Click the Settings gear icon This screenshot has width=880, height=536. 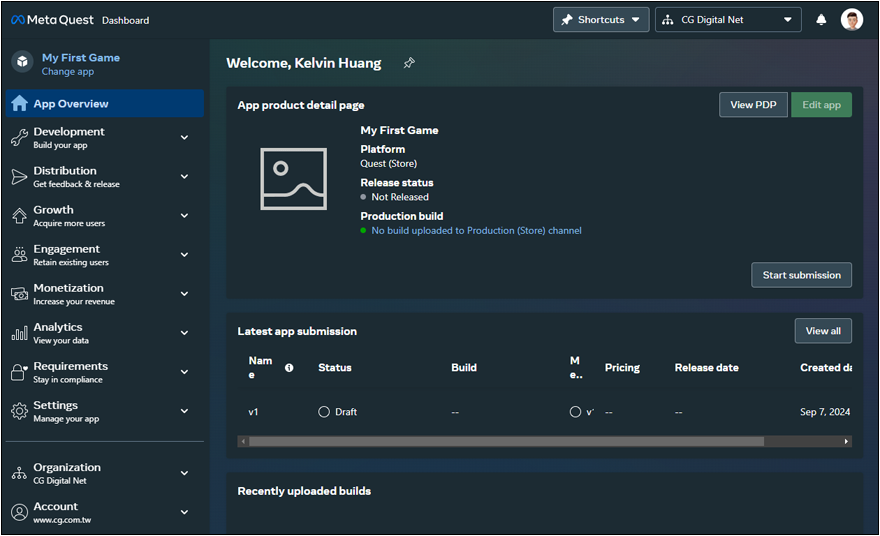(20, 411)
